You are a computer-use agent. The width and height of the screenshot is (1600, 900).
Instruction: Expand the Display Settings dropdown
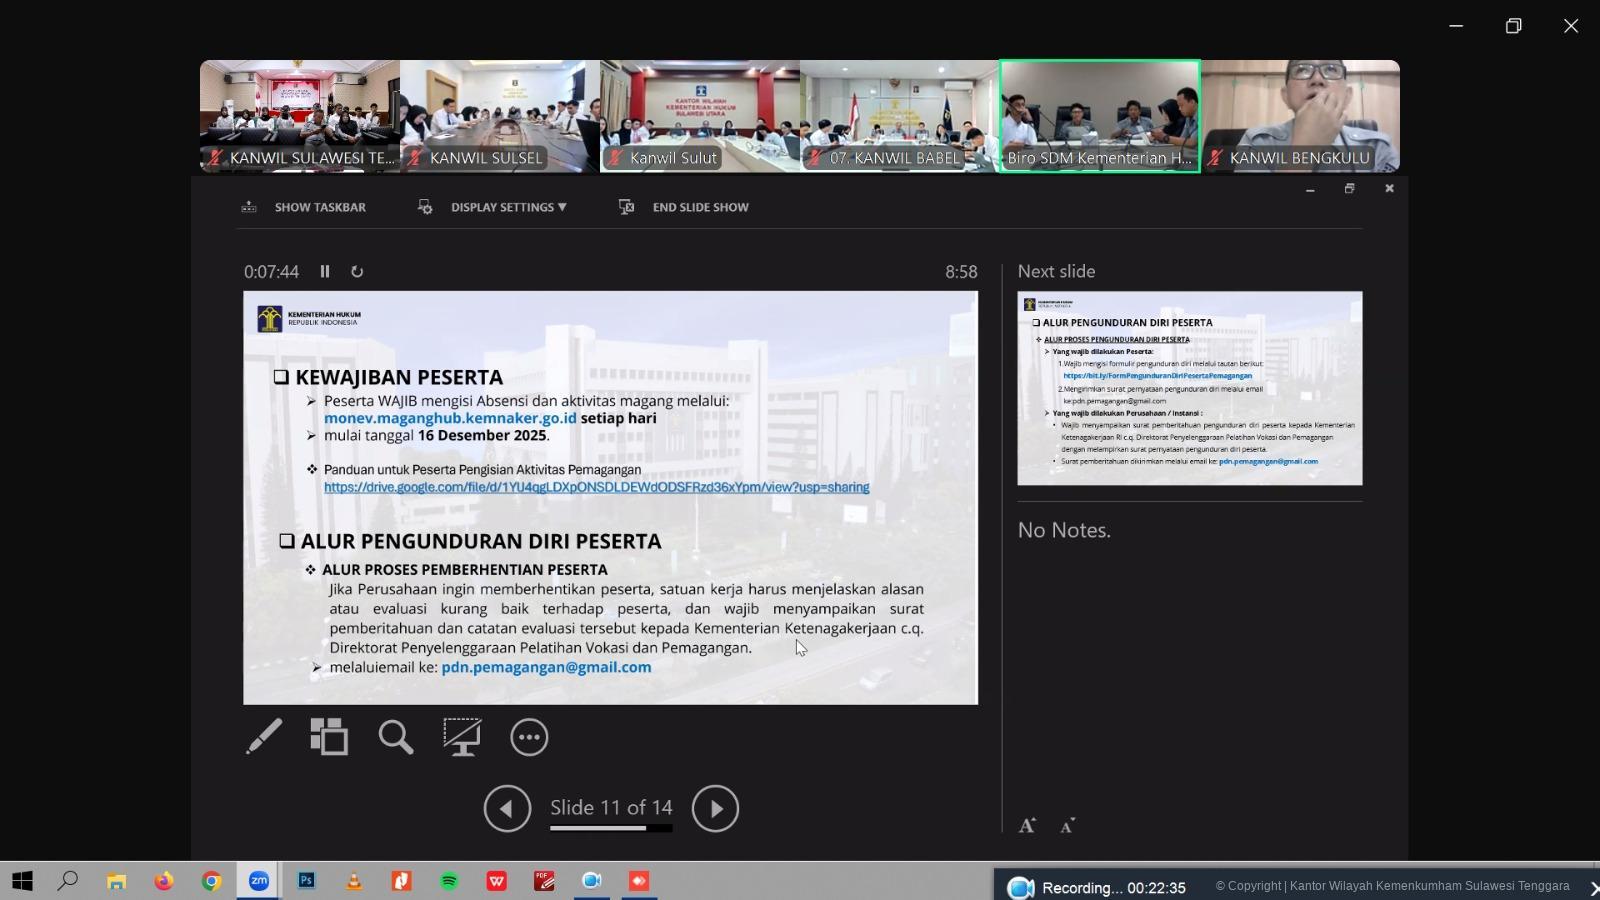(508, 207)
